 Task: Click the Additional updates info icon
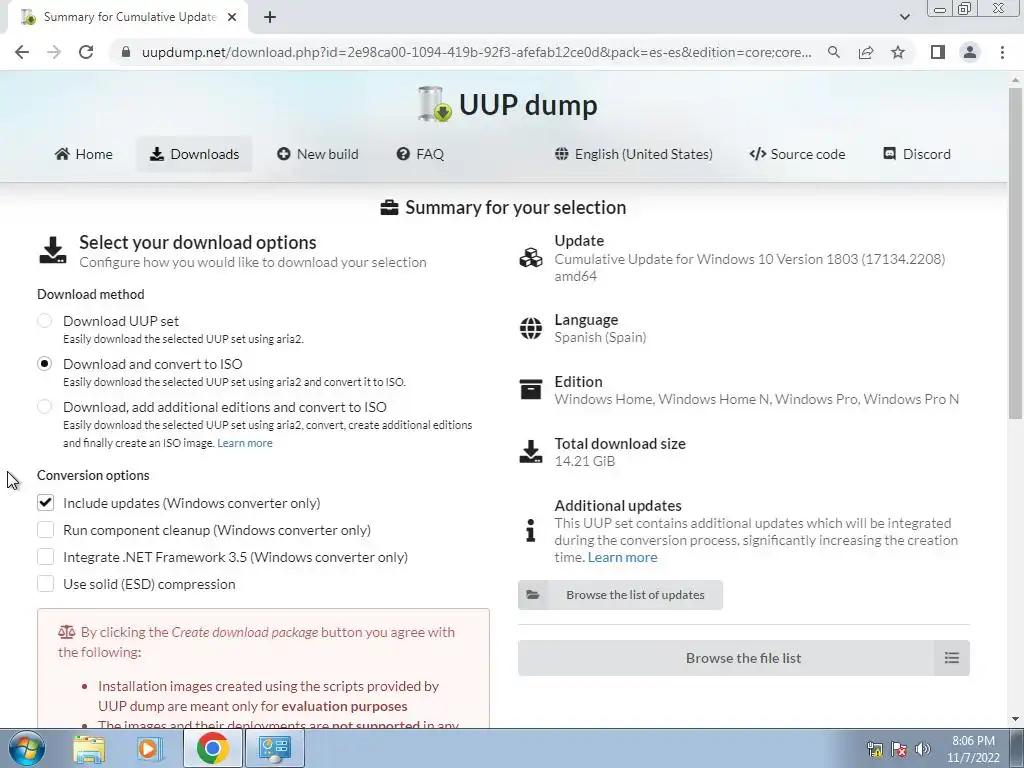[531, 530]
